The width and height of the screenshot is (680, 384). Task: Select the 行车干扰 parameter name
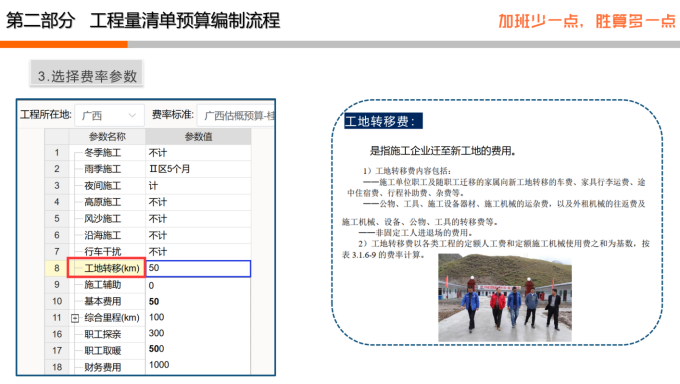(x=103, y=252)
